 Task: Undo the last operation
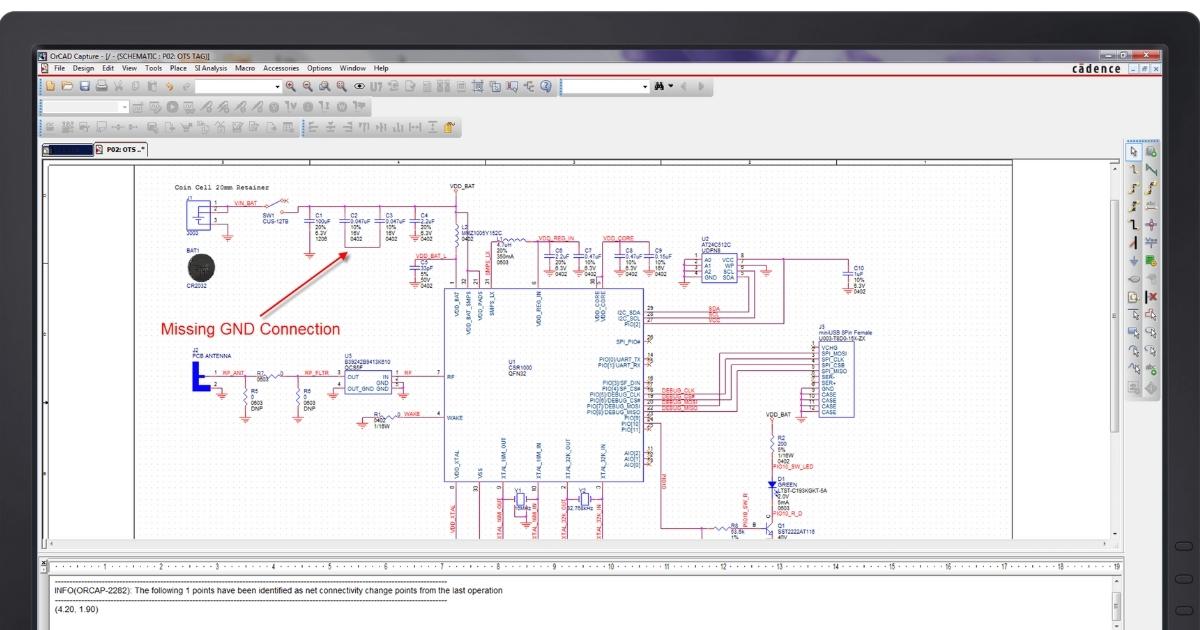[x=169, y=86]
